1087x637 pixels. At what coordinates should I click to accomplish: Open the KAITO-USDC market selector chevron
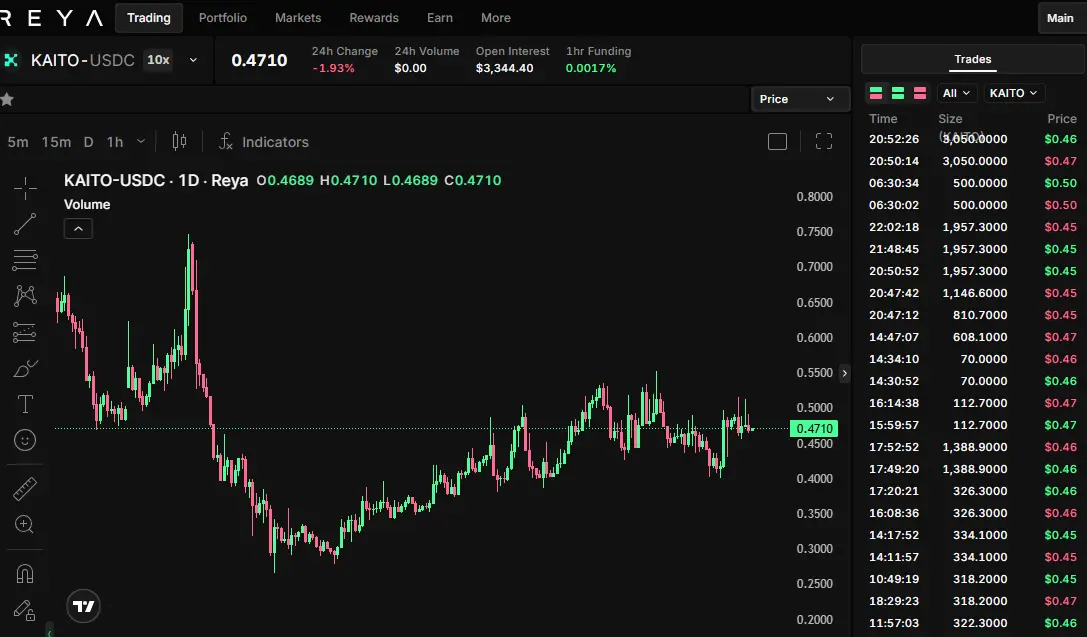click(x=193, y=60)
